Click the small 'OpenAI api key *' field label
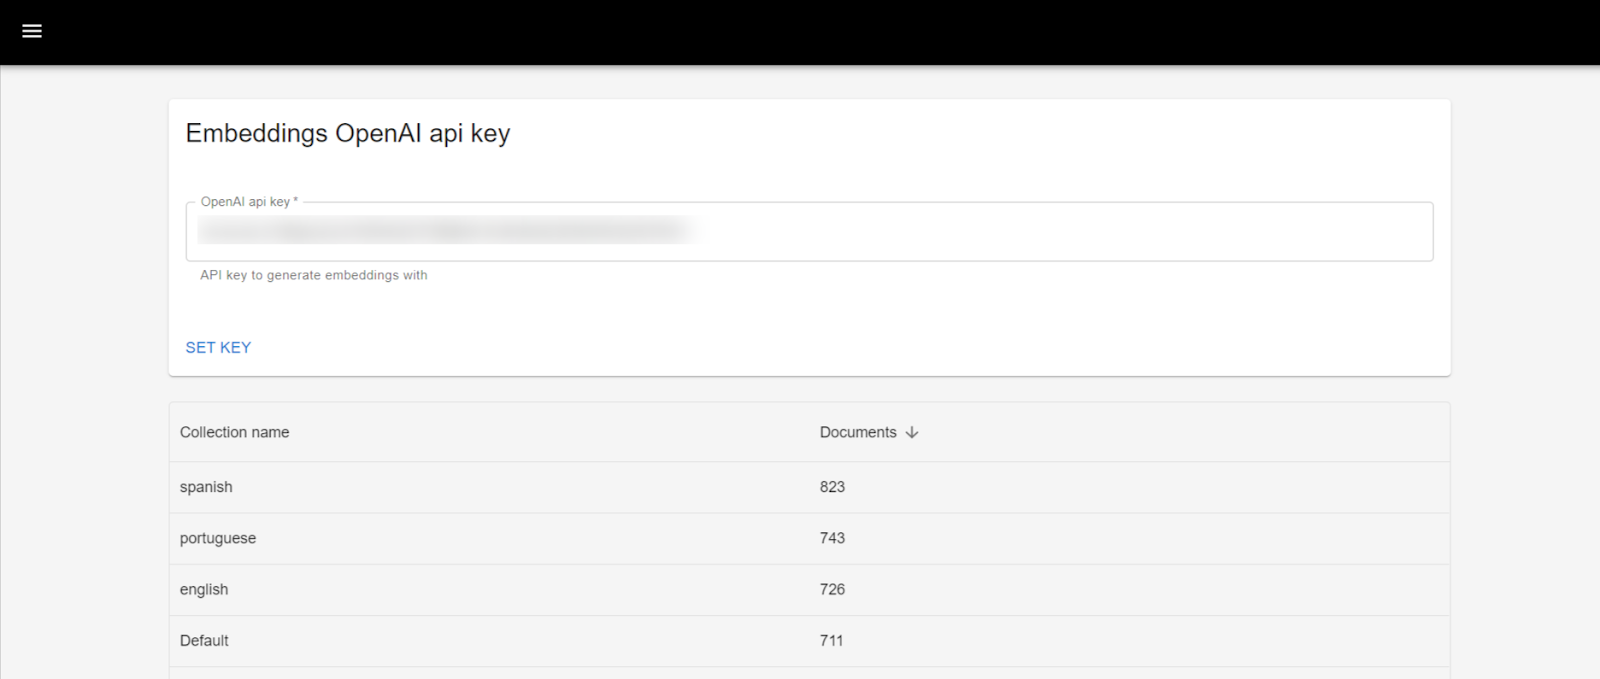 (x=249, y=202)
